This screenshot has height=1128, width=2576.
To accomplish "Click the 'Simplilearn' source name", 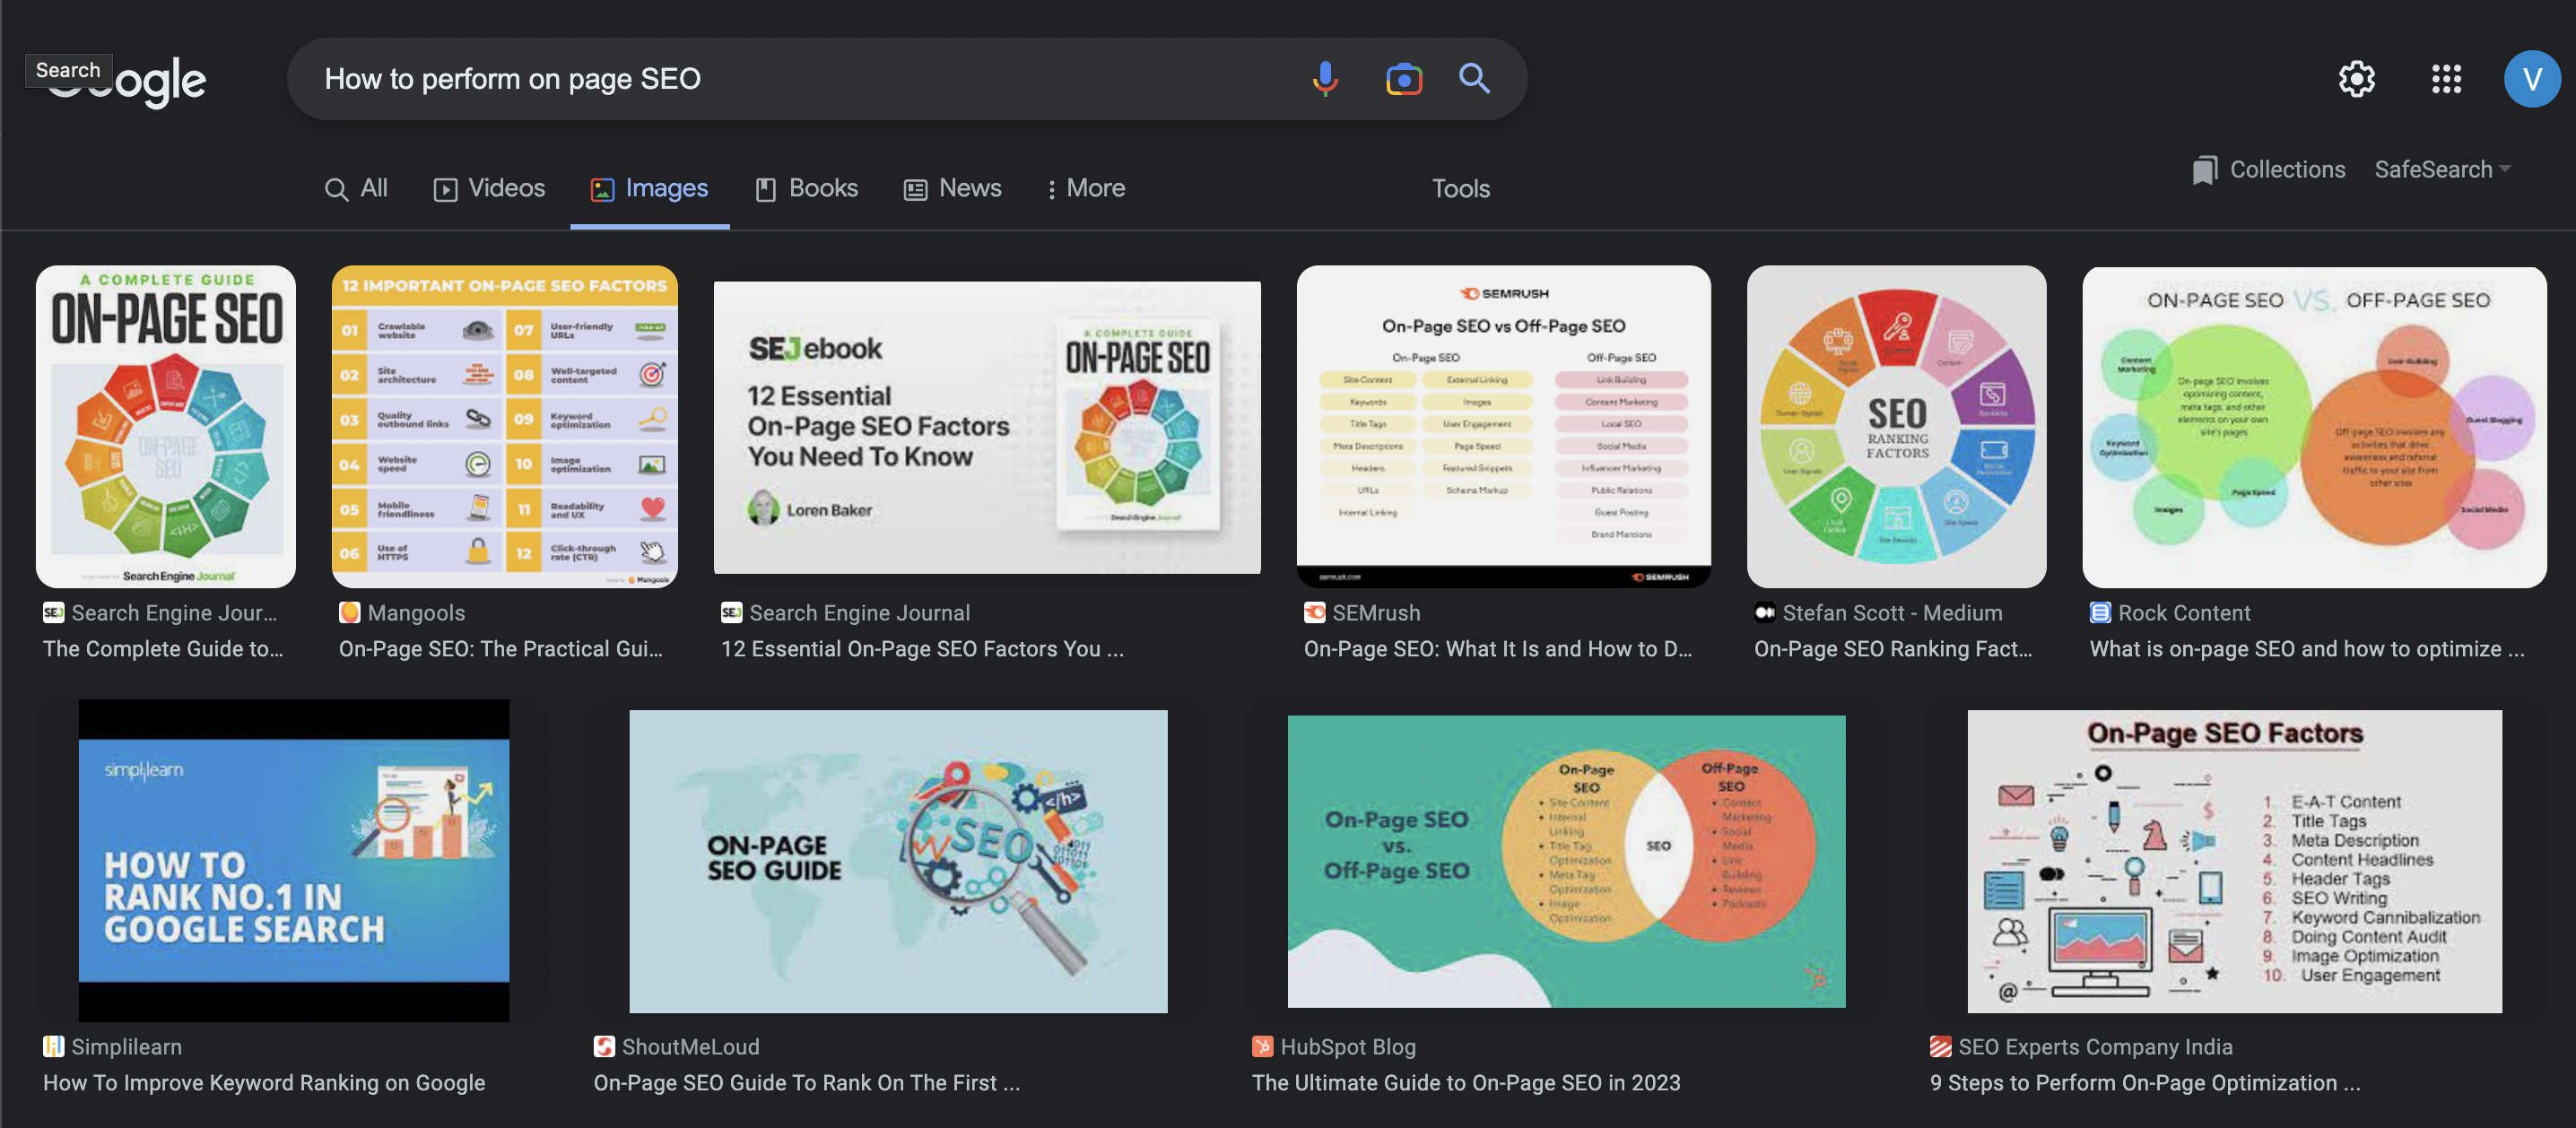I will click(127, 1047).
